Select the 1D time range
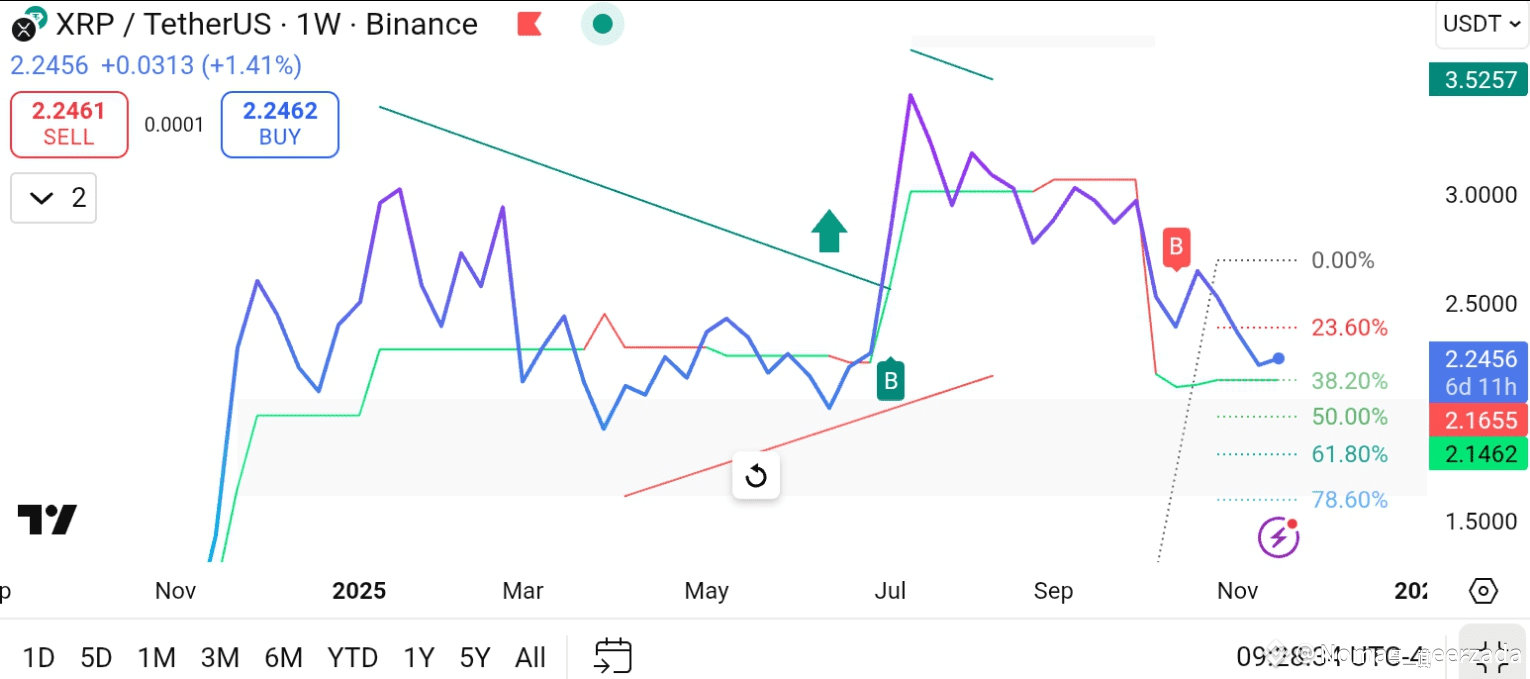Viewport: 1530px width, 679px height. point(38,657)
